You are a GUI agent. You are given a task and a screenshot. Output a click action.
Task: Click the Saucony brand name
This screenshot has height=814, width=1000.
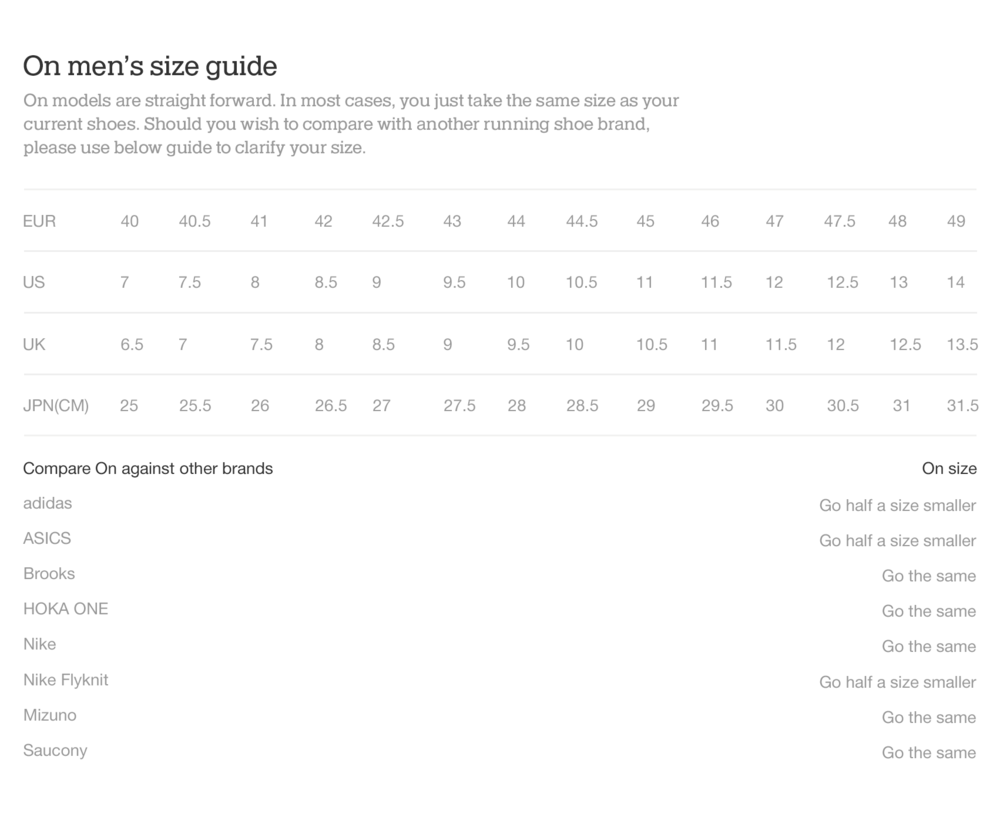click(x=55, y=751)
